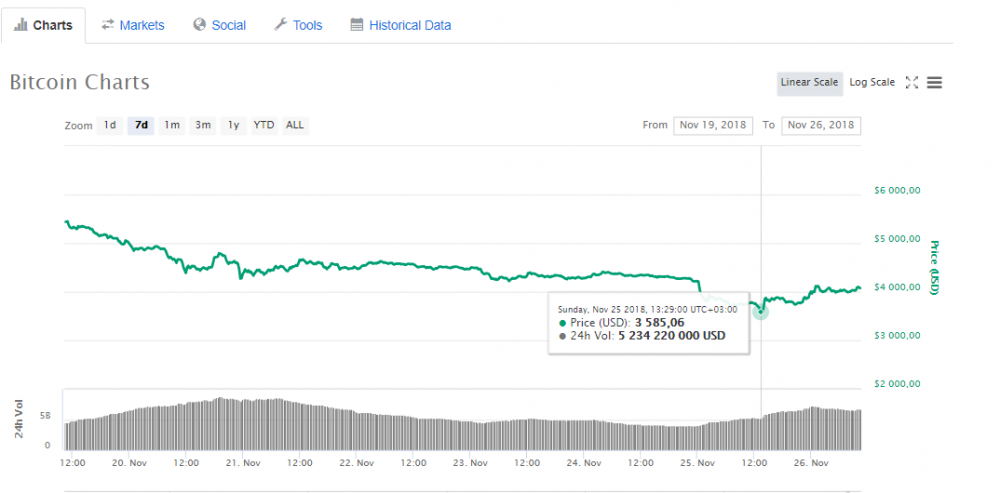Screen dimensions: 1000x493
Task: Open the chart hamburger menu
Action: pyautogui.click(x=934, y=82)
